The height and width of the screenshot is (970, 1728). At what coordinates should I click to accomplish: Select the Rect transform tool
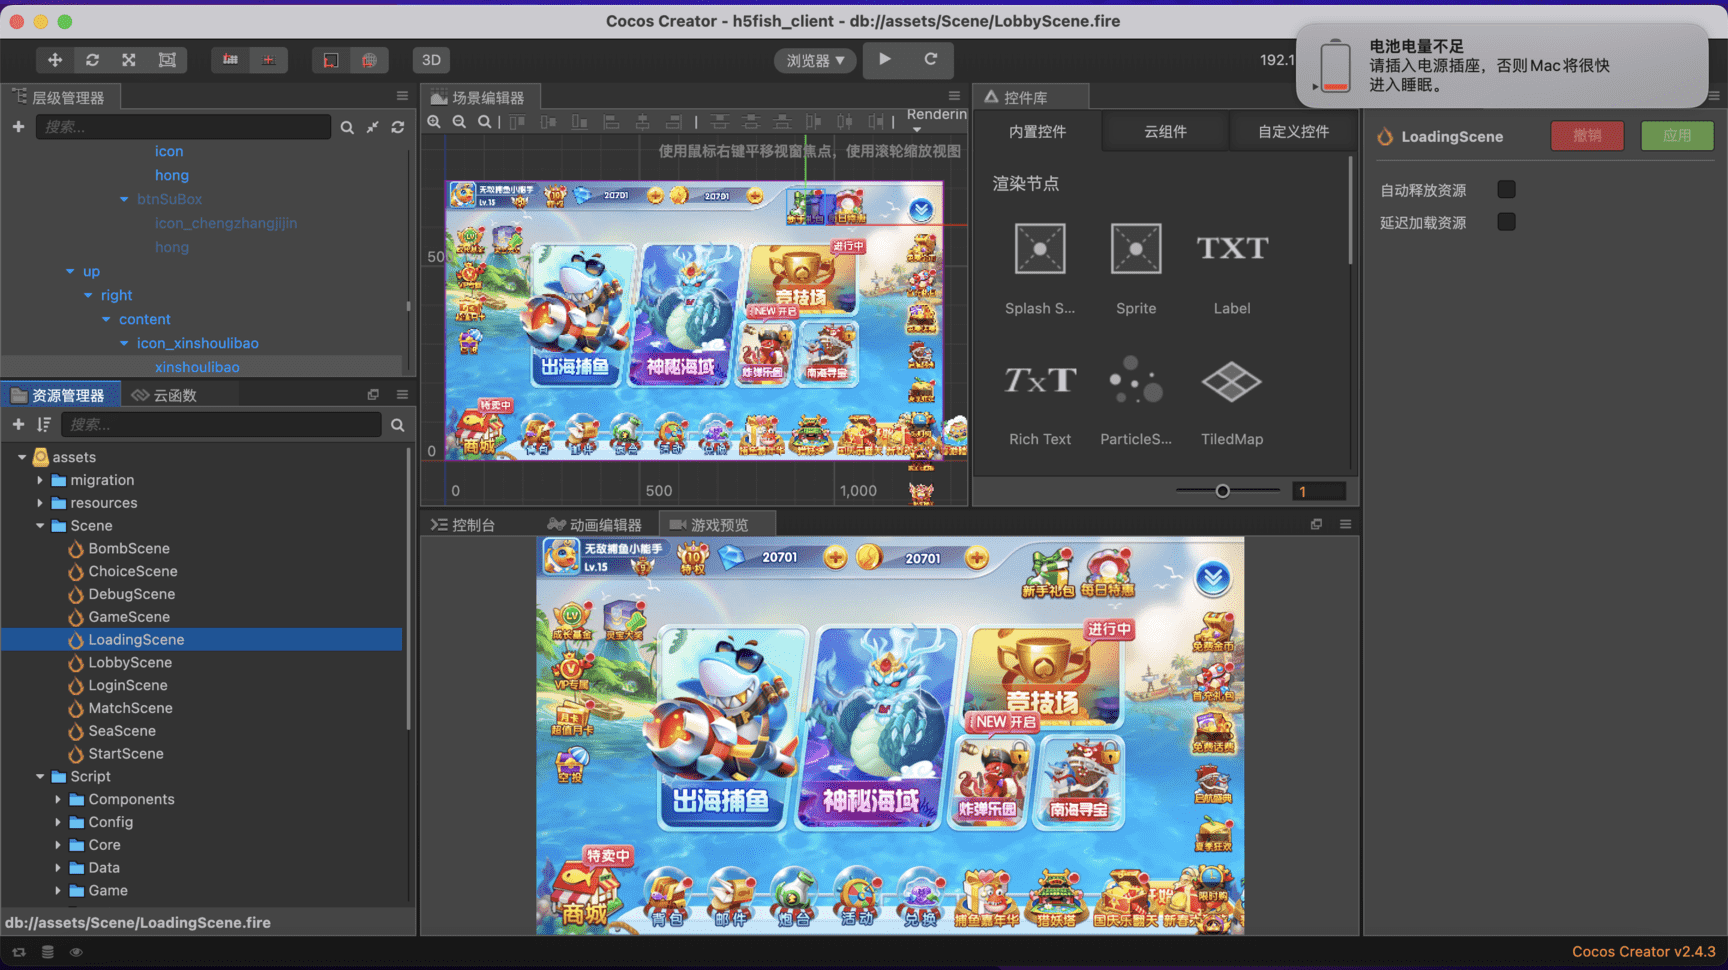pos(166,60)
